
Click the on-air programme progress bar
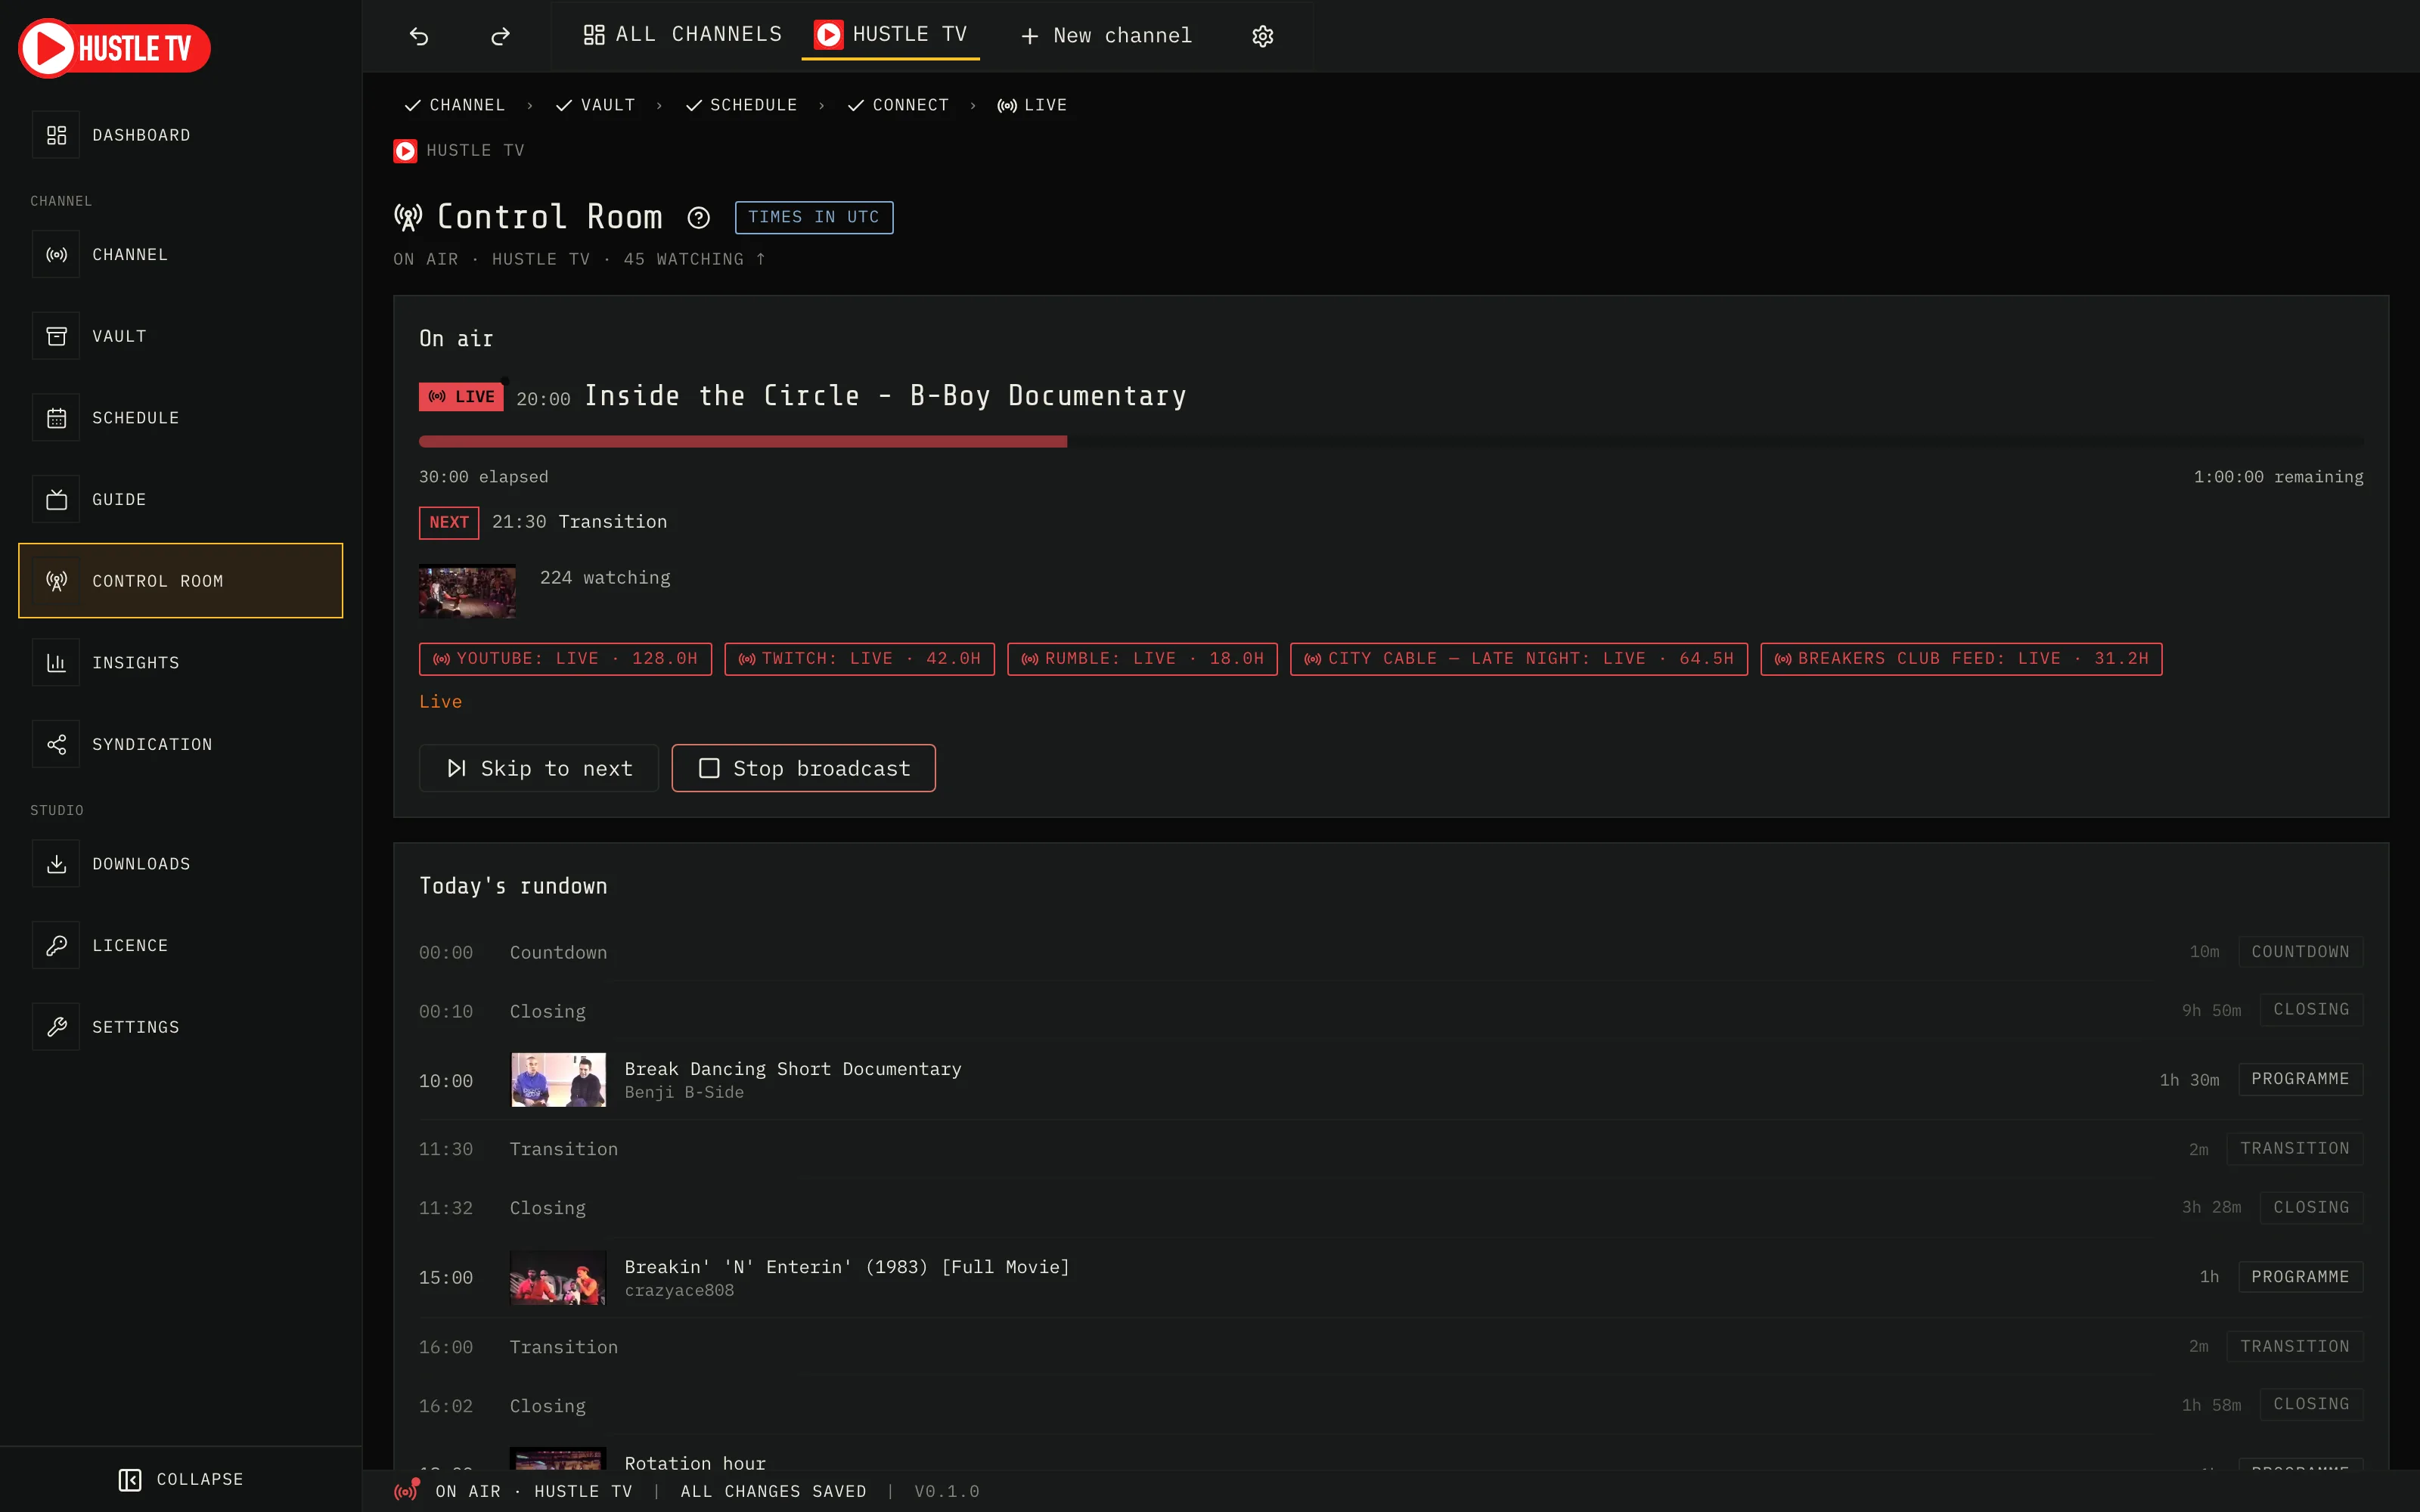(x=1391, y=441)
